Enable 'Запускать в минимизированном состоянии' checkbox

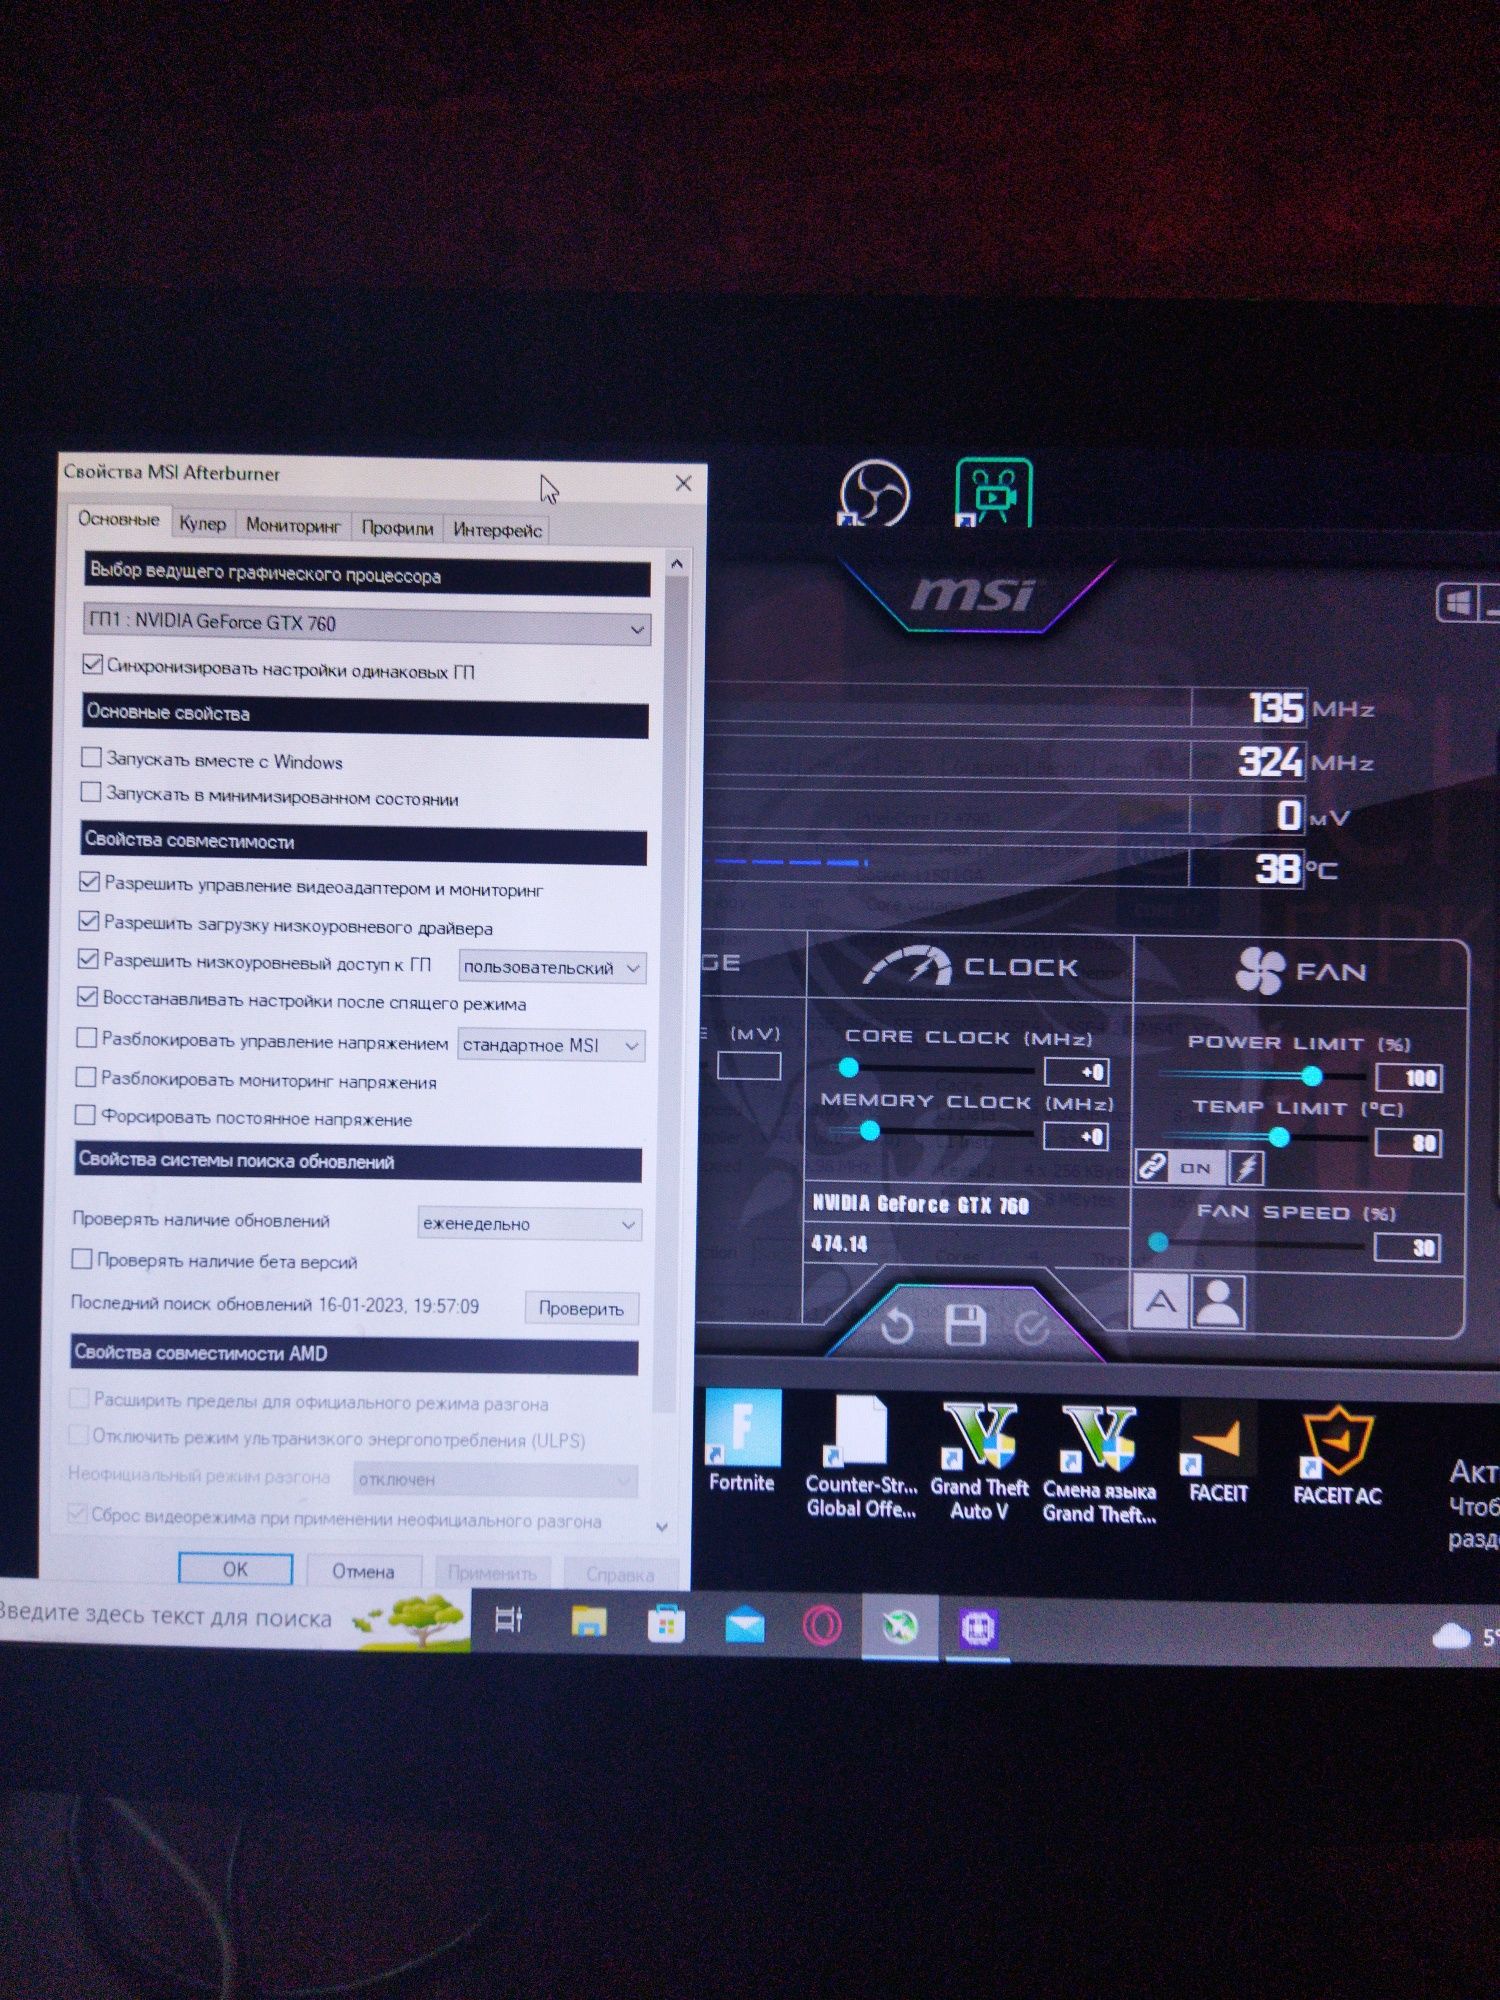point(90,793)
